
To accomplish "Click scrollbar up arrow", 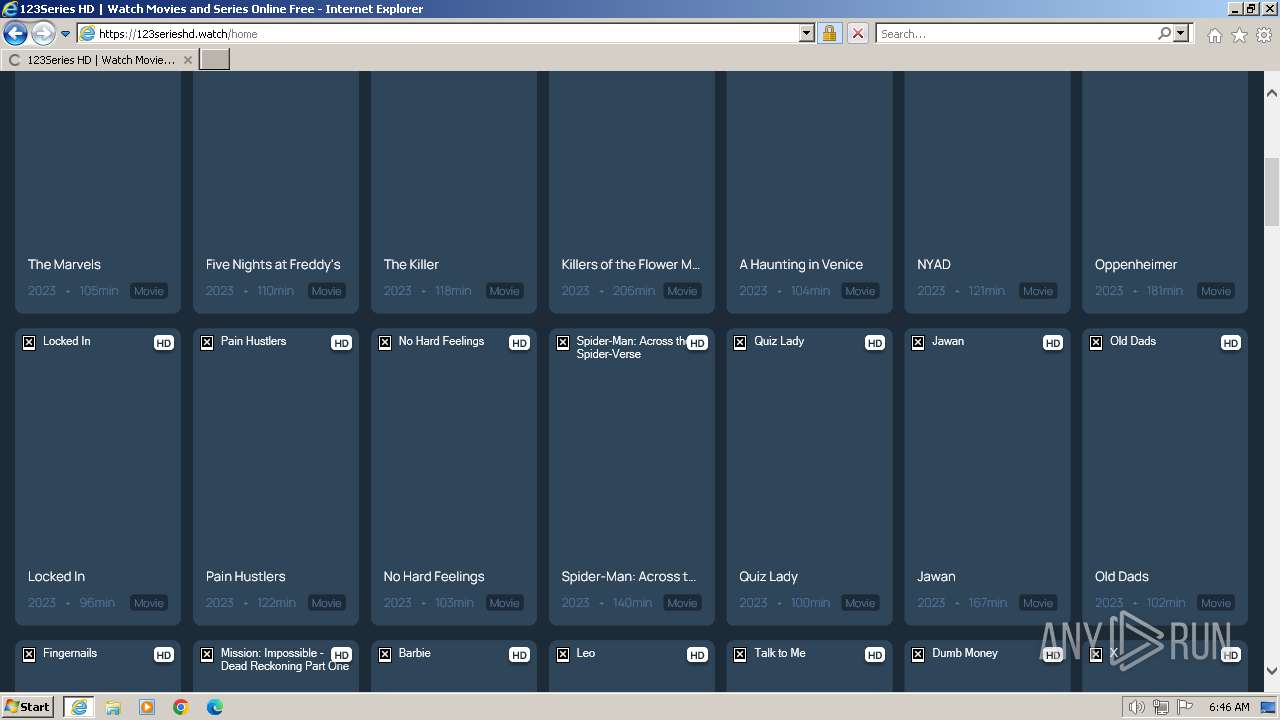I will coord(1272,93).
